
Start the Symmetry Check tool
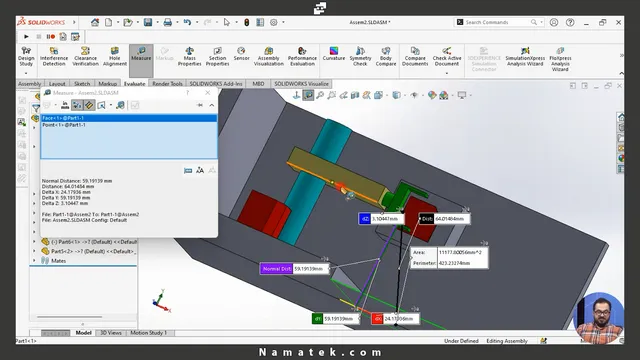pos(360,56)
